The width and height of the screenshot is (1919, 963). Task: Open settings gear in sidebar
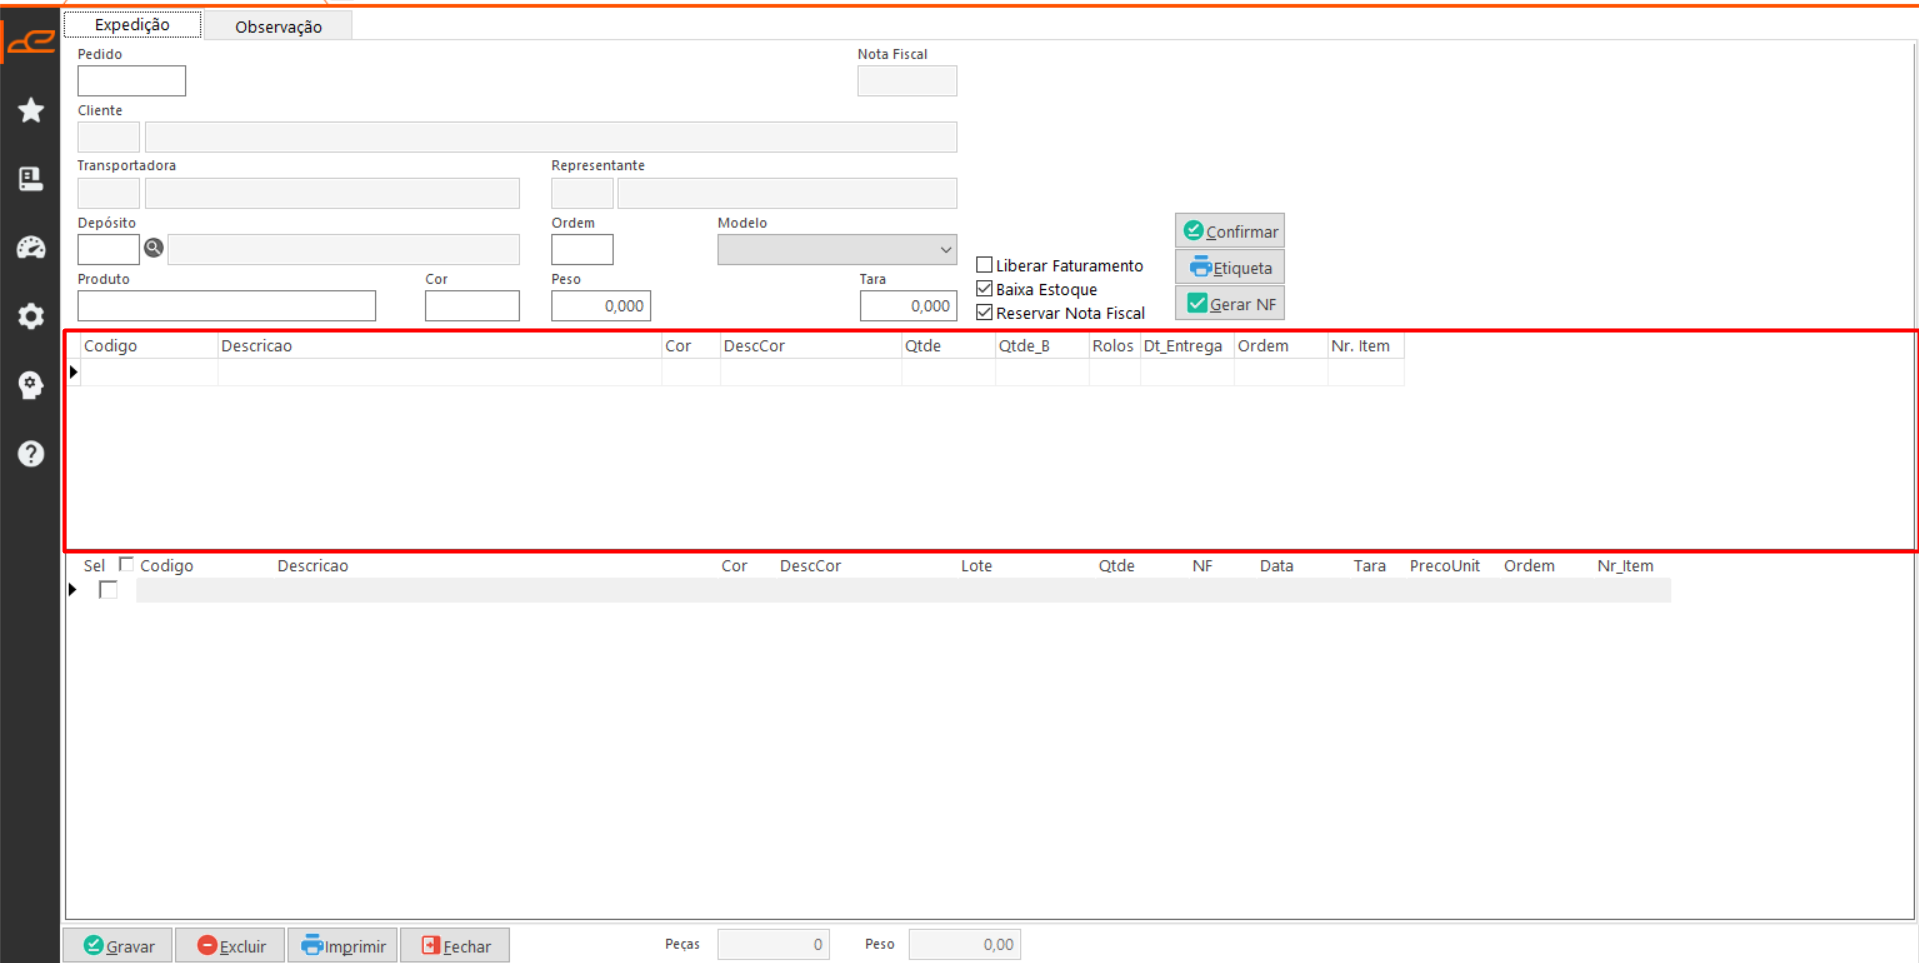pos(31,316)
